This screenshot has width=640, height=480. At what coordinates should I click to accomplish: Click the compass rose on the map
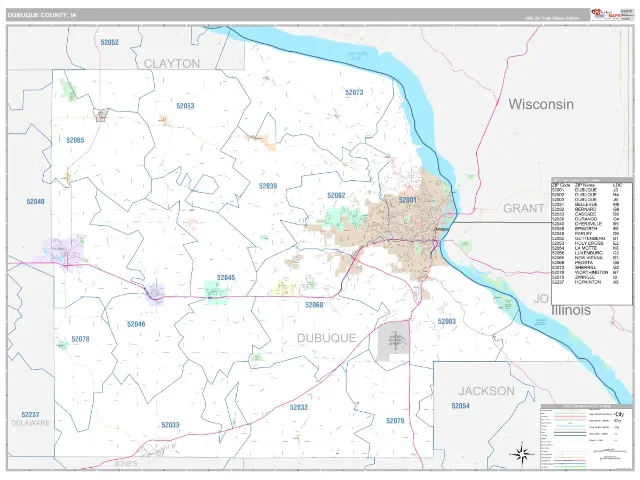[522, 453]
